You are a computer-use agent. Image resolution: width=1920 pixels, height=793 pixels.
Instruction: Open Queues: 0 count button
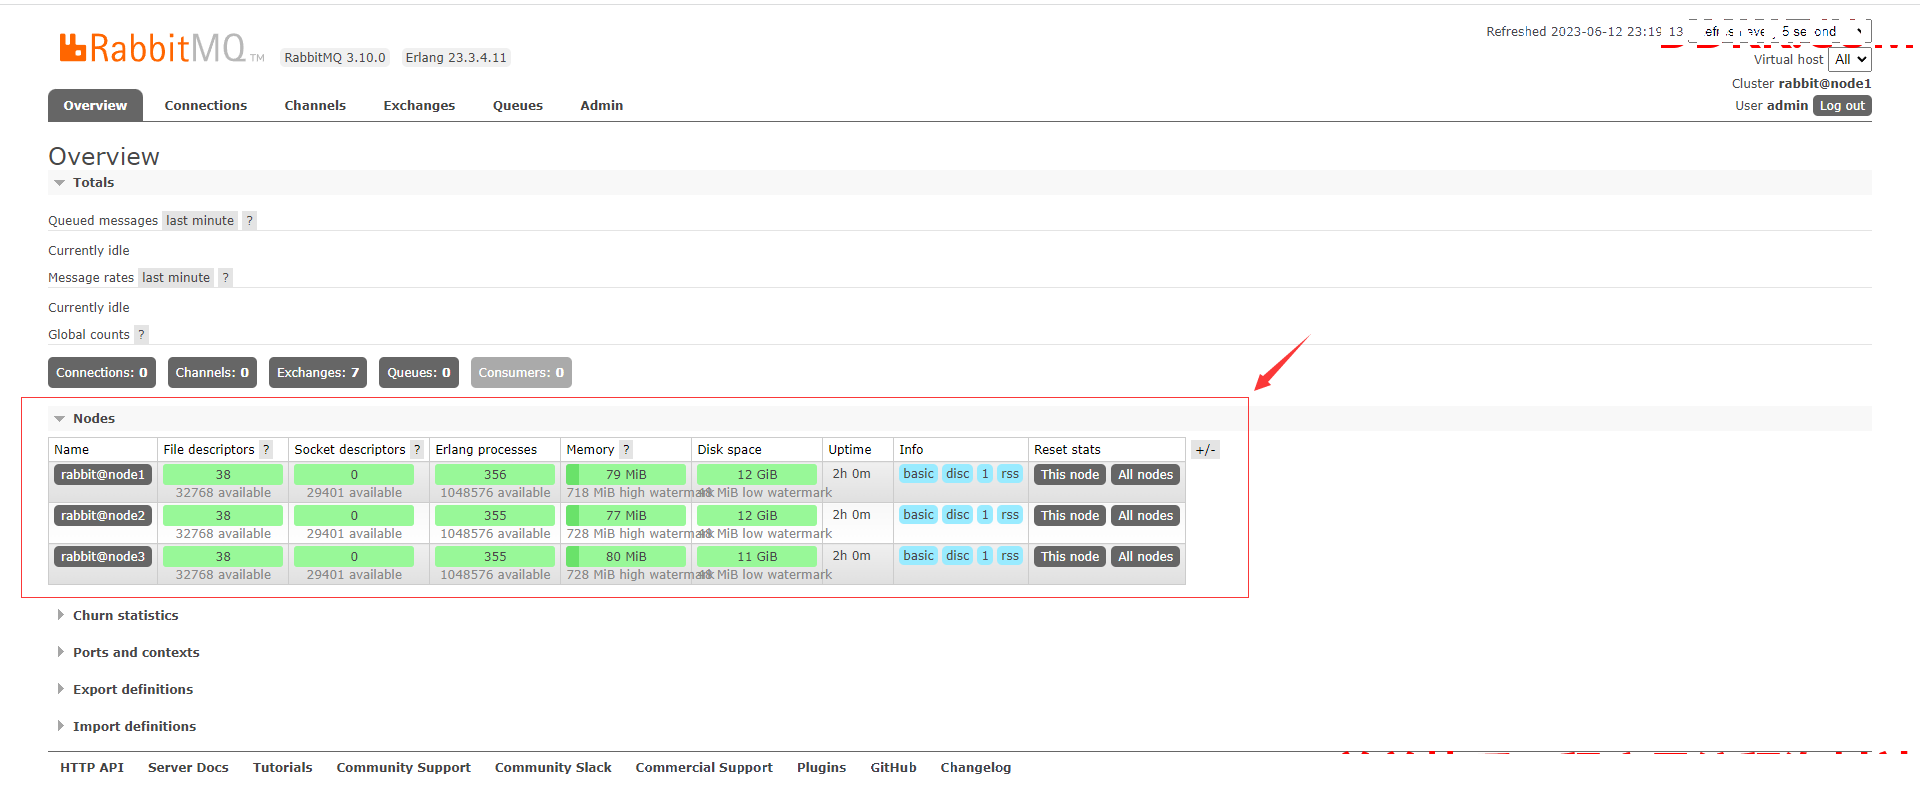pos(419,373)
